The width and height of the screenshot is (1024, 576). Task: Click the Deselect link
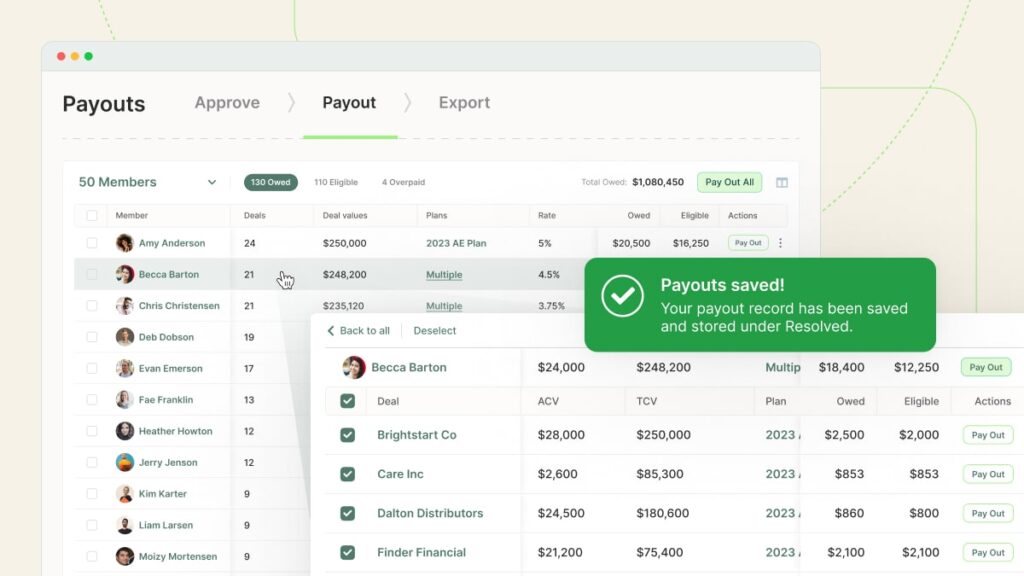(435, 330)
